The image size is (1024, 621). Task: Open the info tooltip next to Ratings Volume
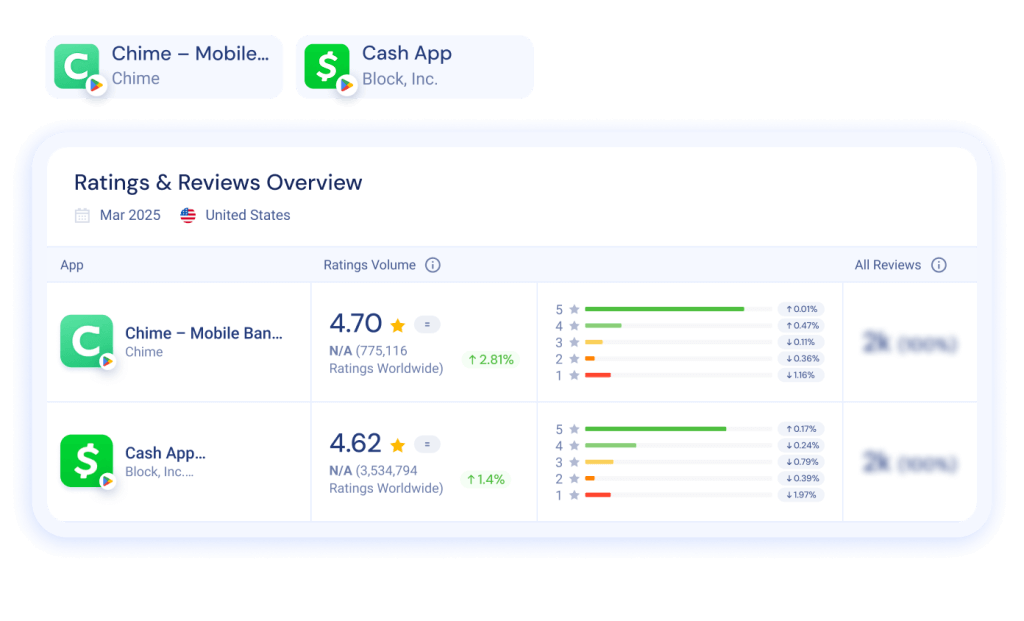pos(432,265)
